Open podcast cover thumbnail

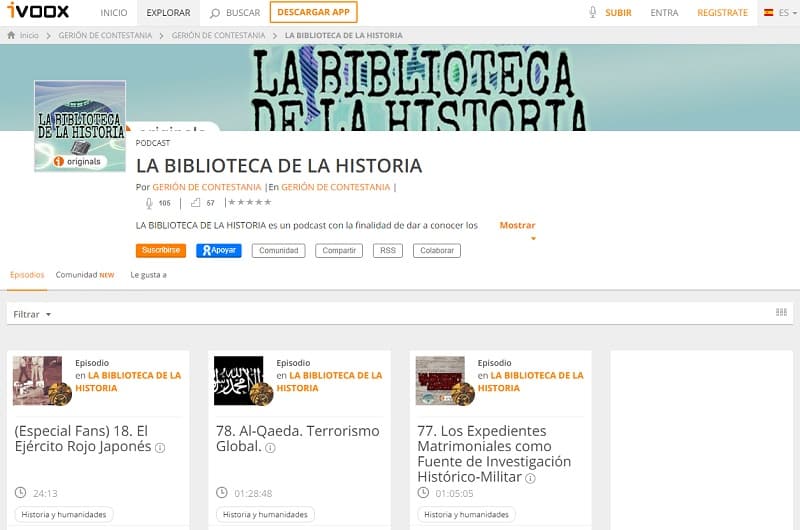tap(80, 126)
